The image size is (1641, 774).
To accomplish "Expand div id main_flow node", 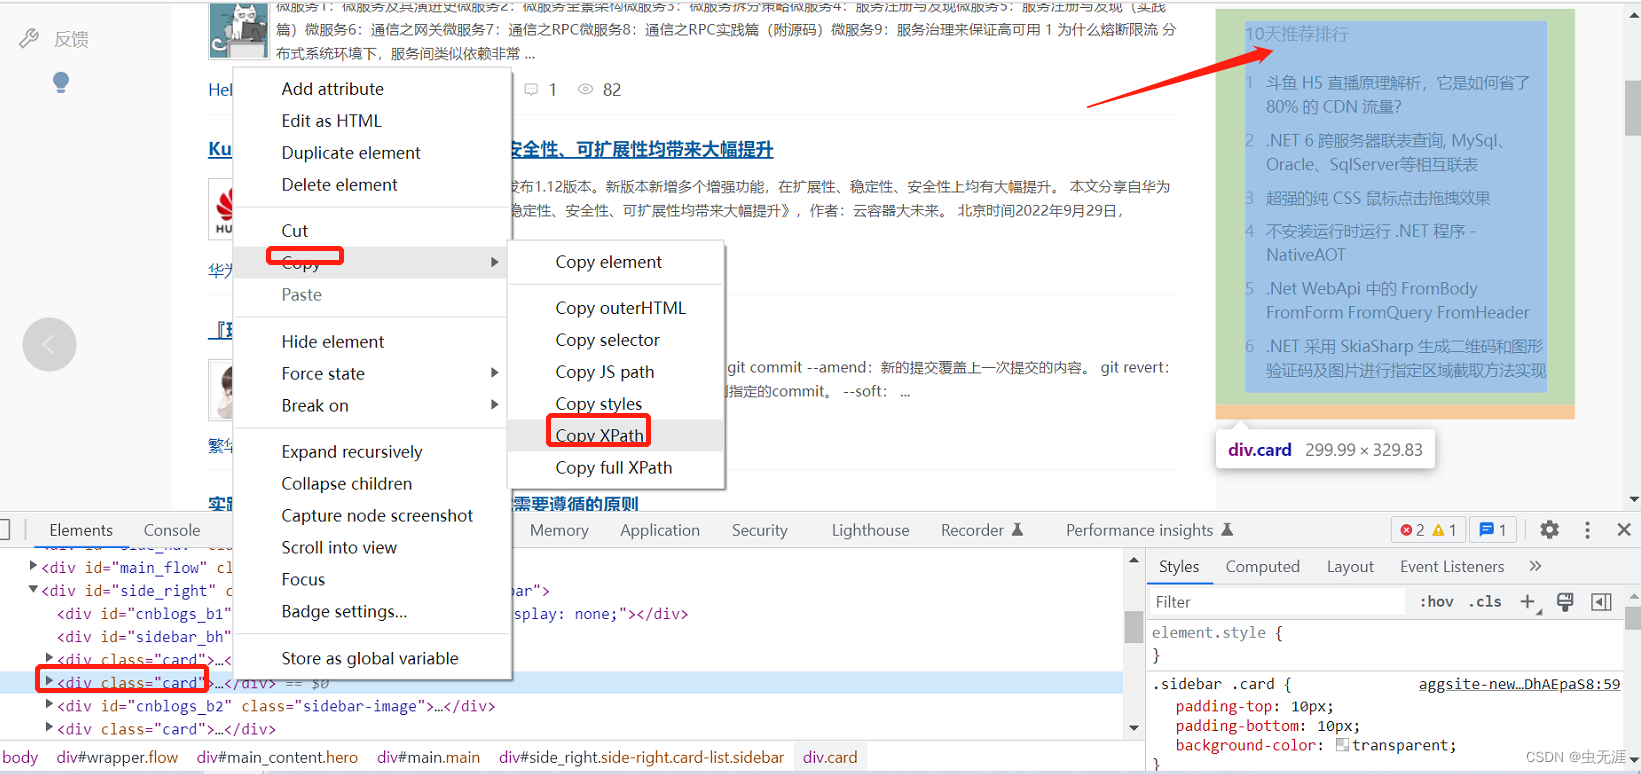I will pyautogui.click(x=33, y=567).
